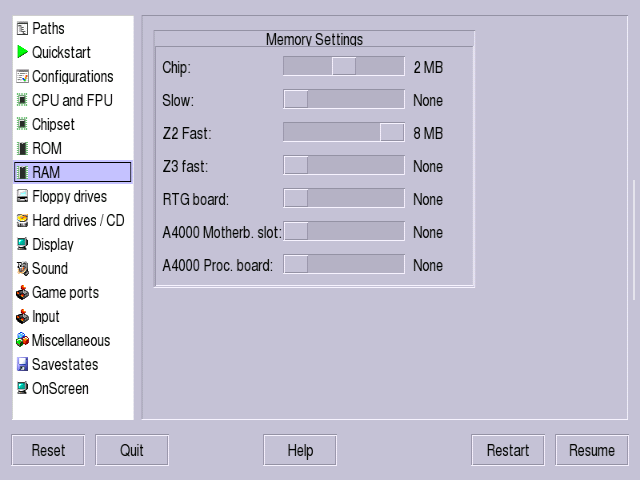Click the Savestates floppy icon
Viewport: 640px width, 480px height.
pos(22,364)
